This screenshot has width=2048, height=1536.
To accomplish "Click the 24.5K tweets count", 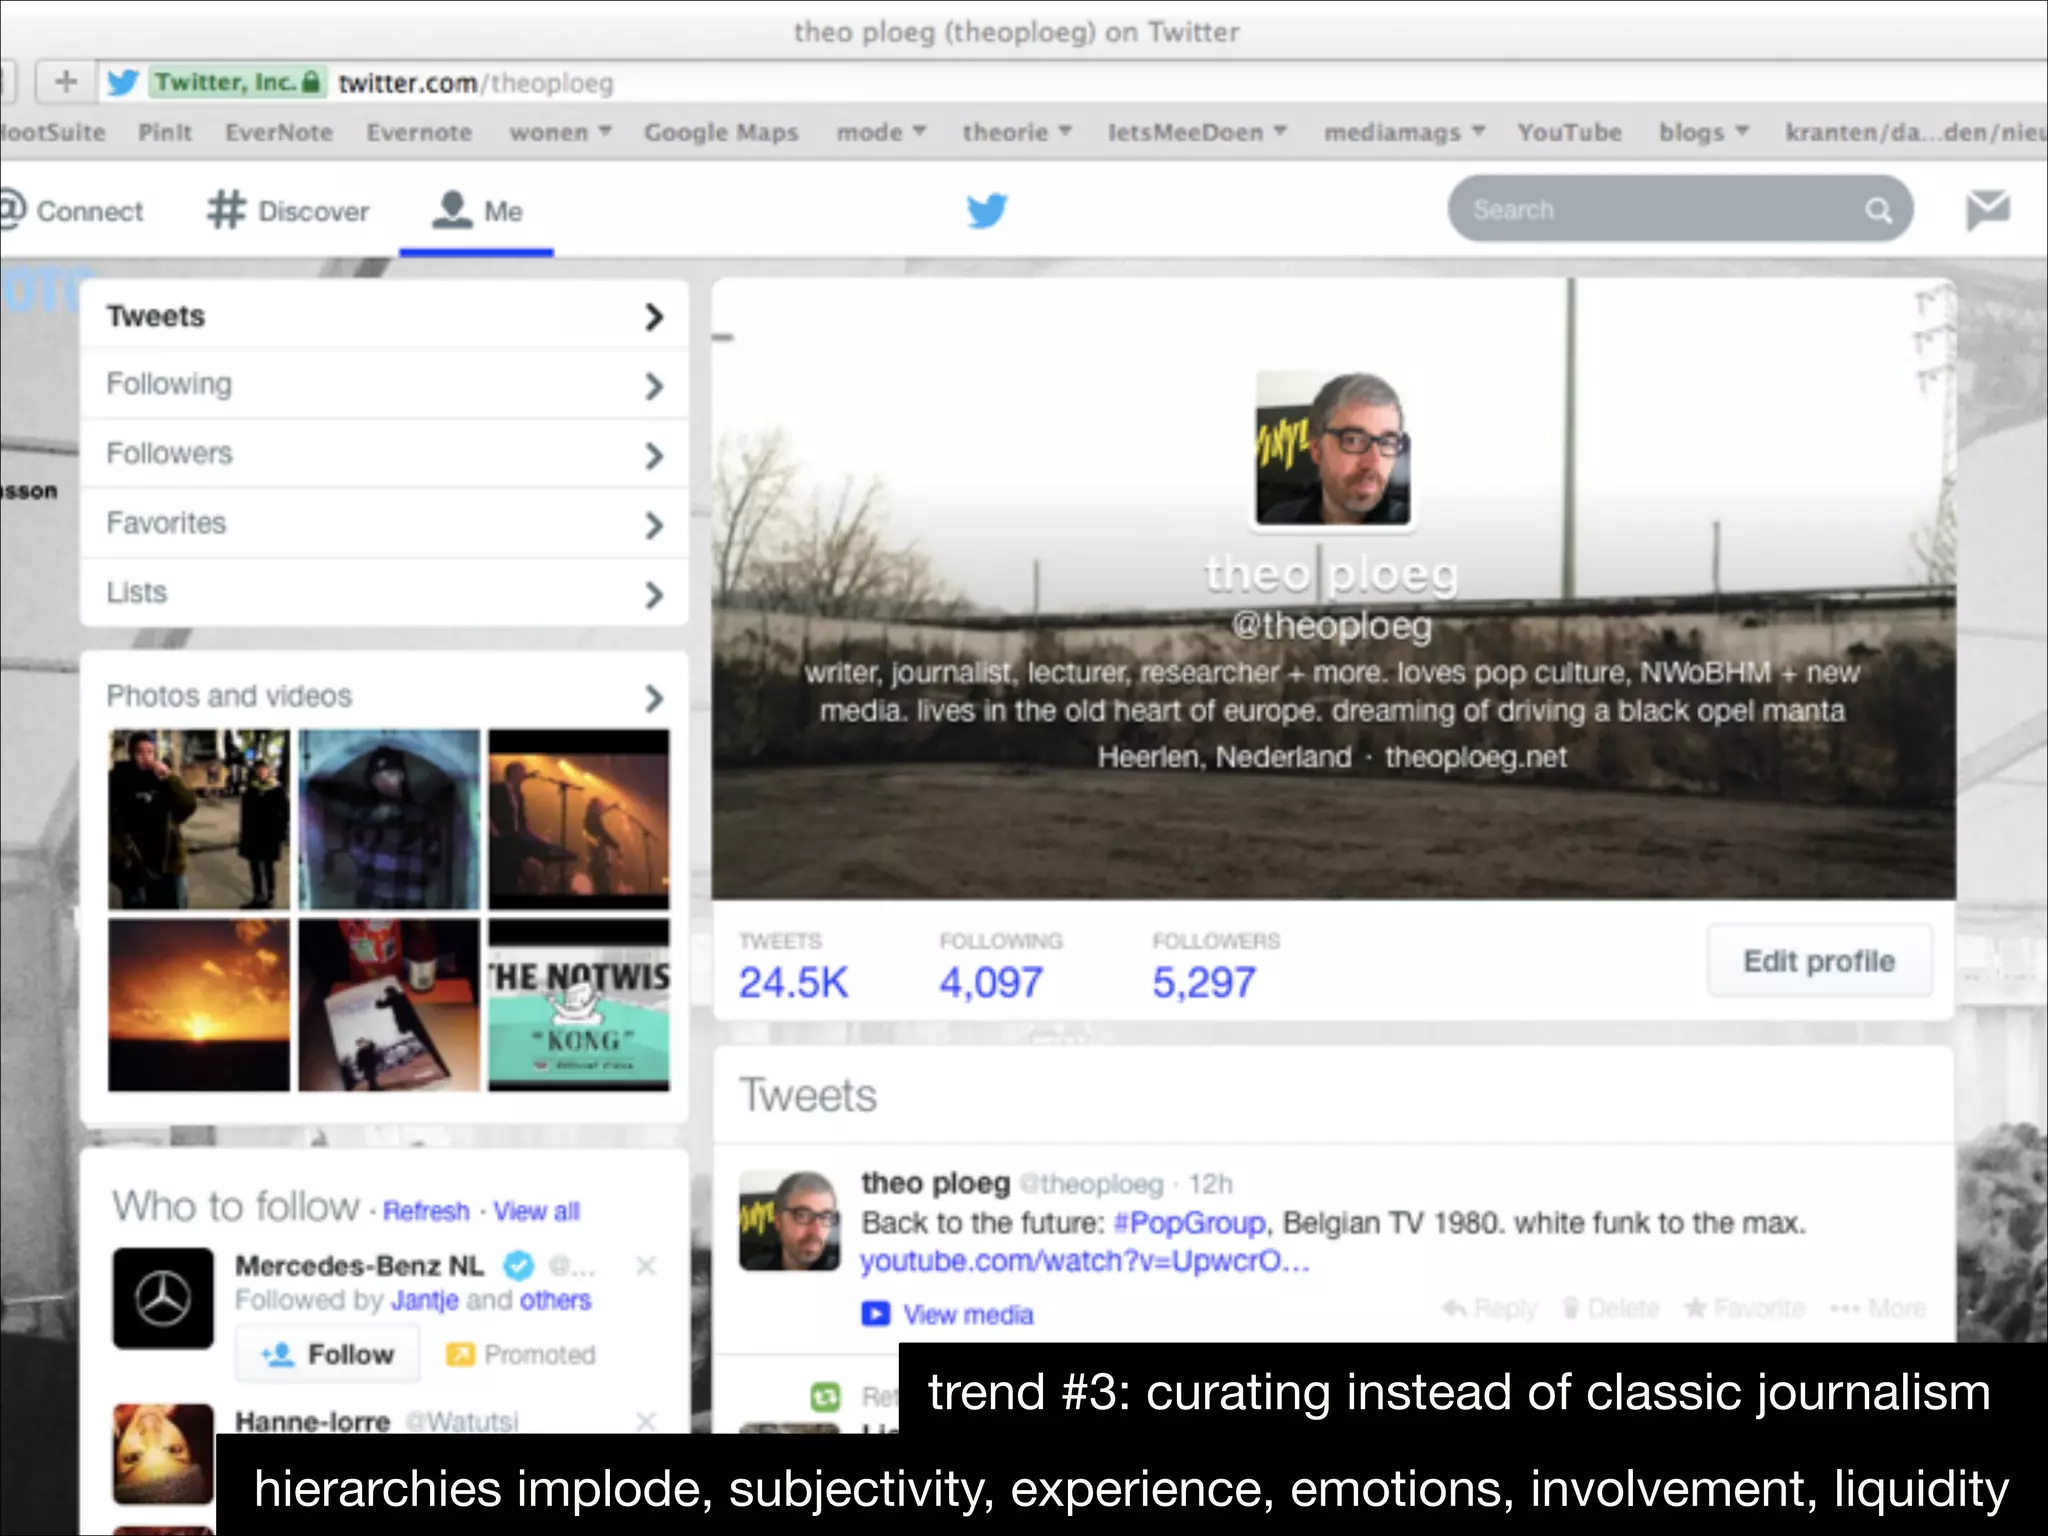I will pos(793,982).
